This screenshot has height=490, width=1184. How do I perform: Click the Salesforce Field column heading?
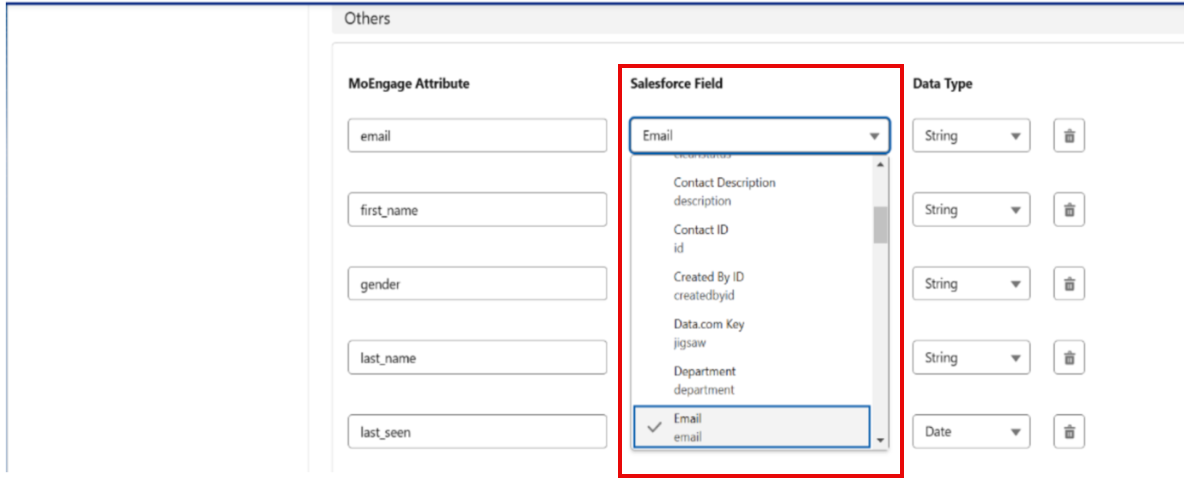tap(676, 84)
